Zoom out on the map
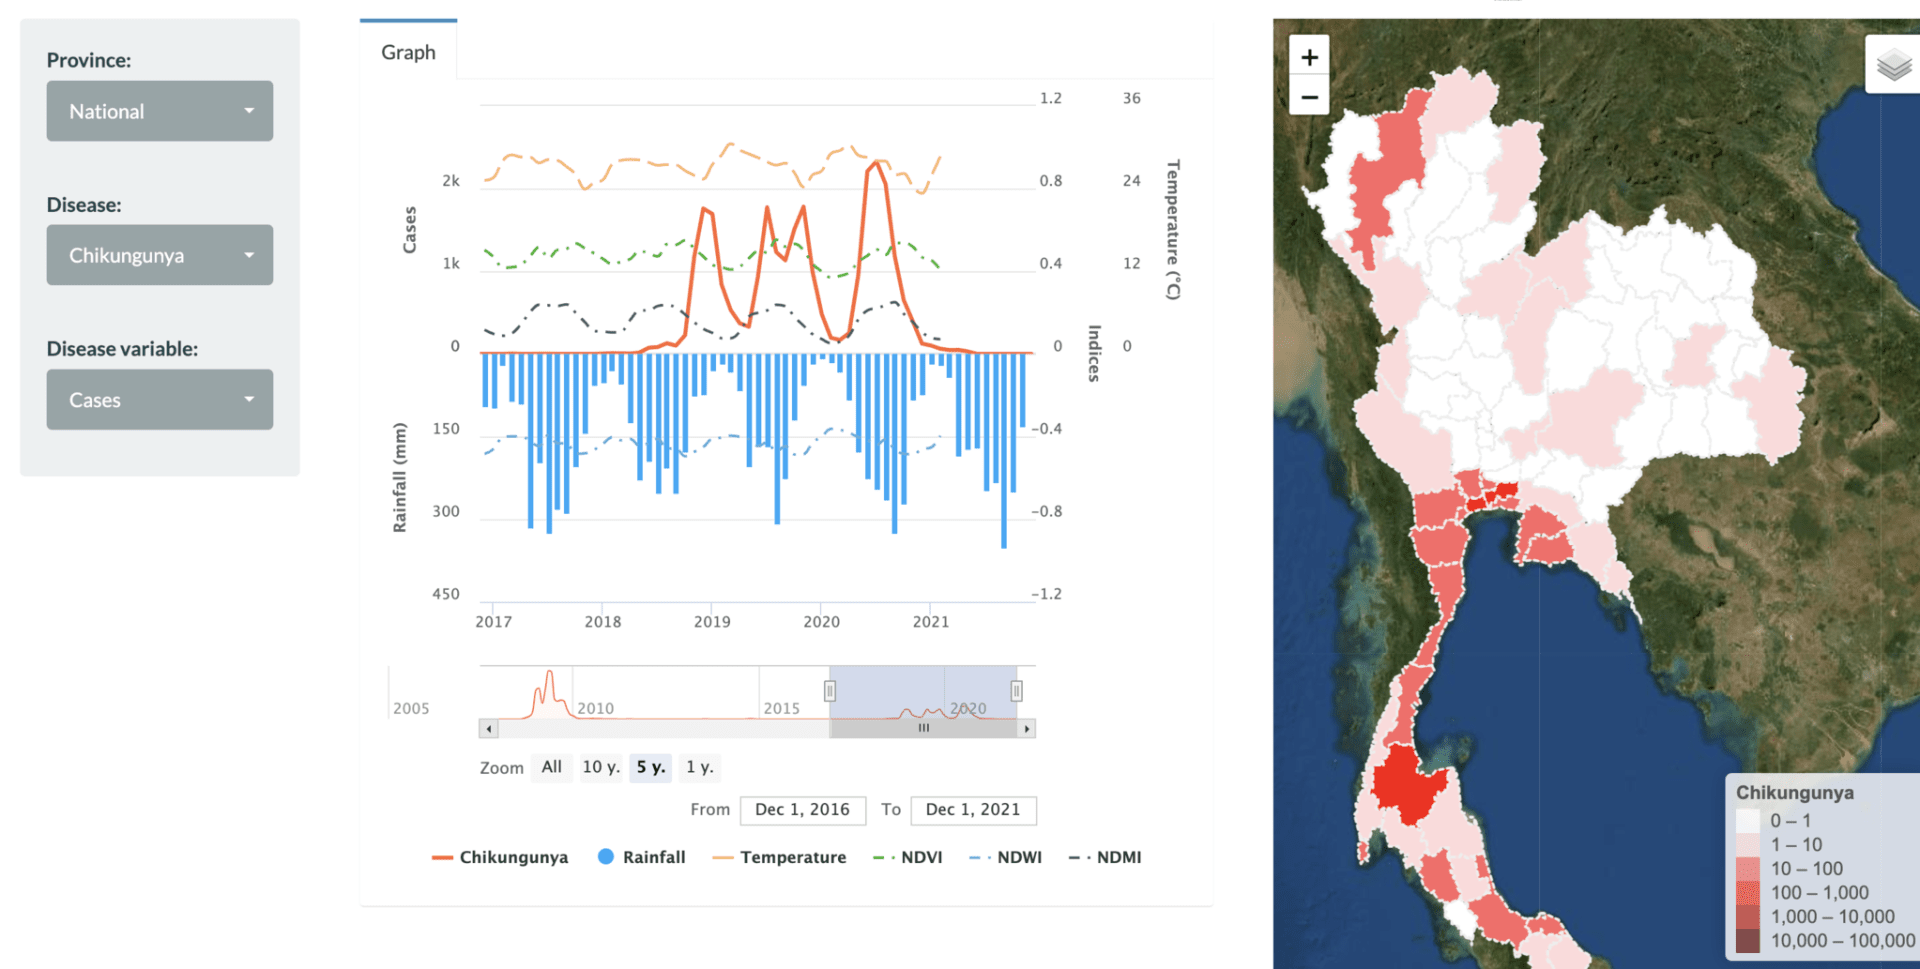Screen dimensions: 1920x969 1309,97
